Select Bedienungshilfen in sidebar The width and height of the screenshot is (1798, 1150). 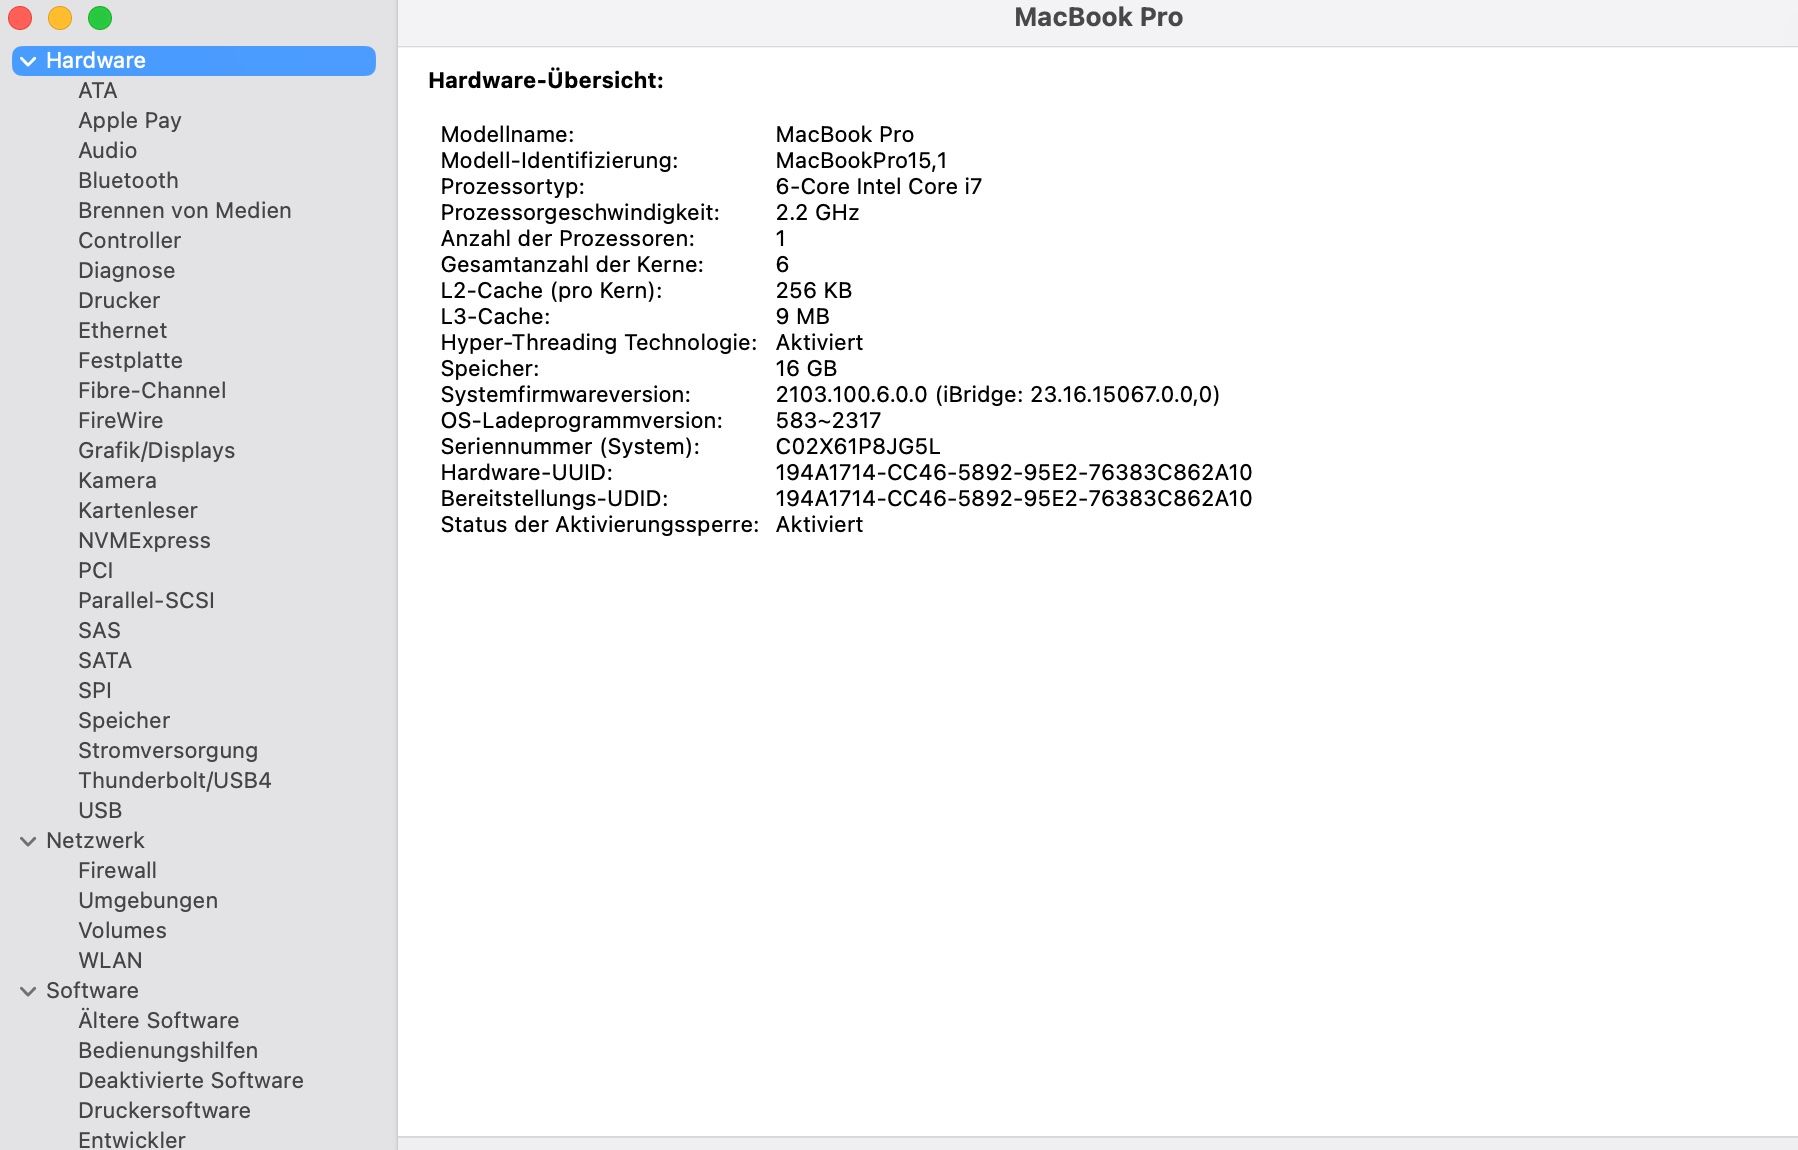click(168, 1051)
